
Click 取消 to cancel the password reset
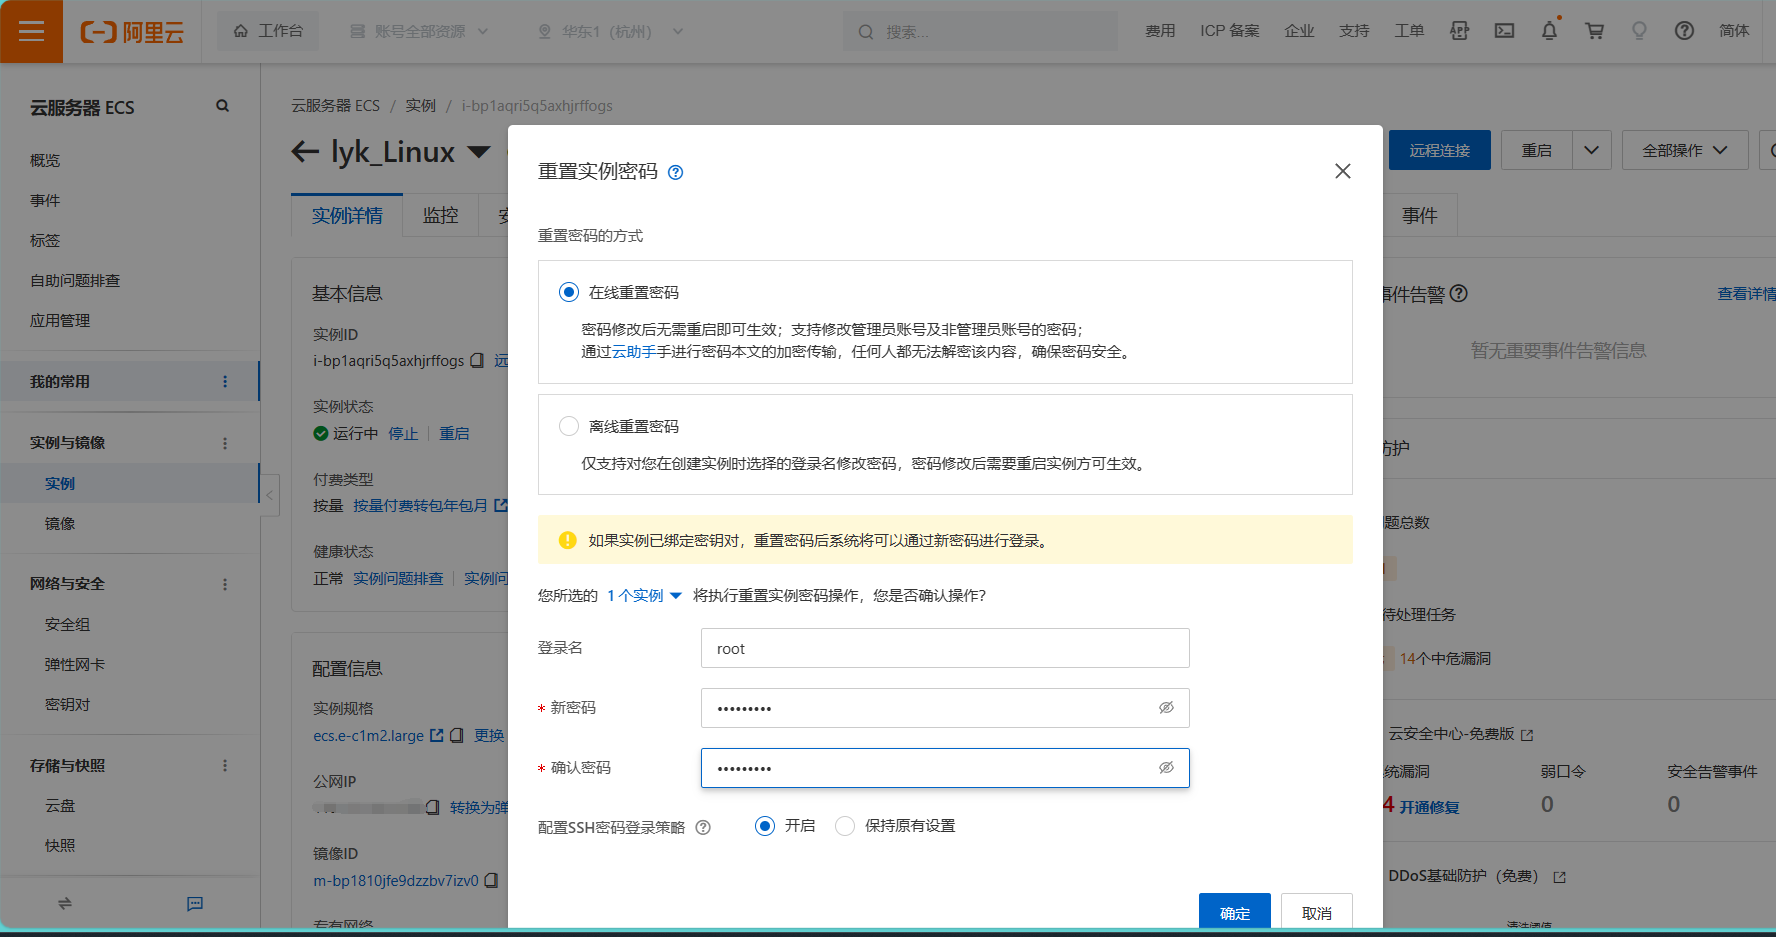pyautogui.click(x=1316, y=912)
